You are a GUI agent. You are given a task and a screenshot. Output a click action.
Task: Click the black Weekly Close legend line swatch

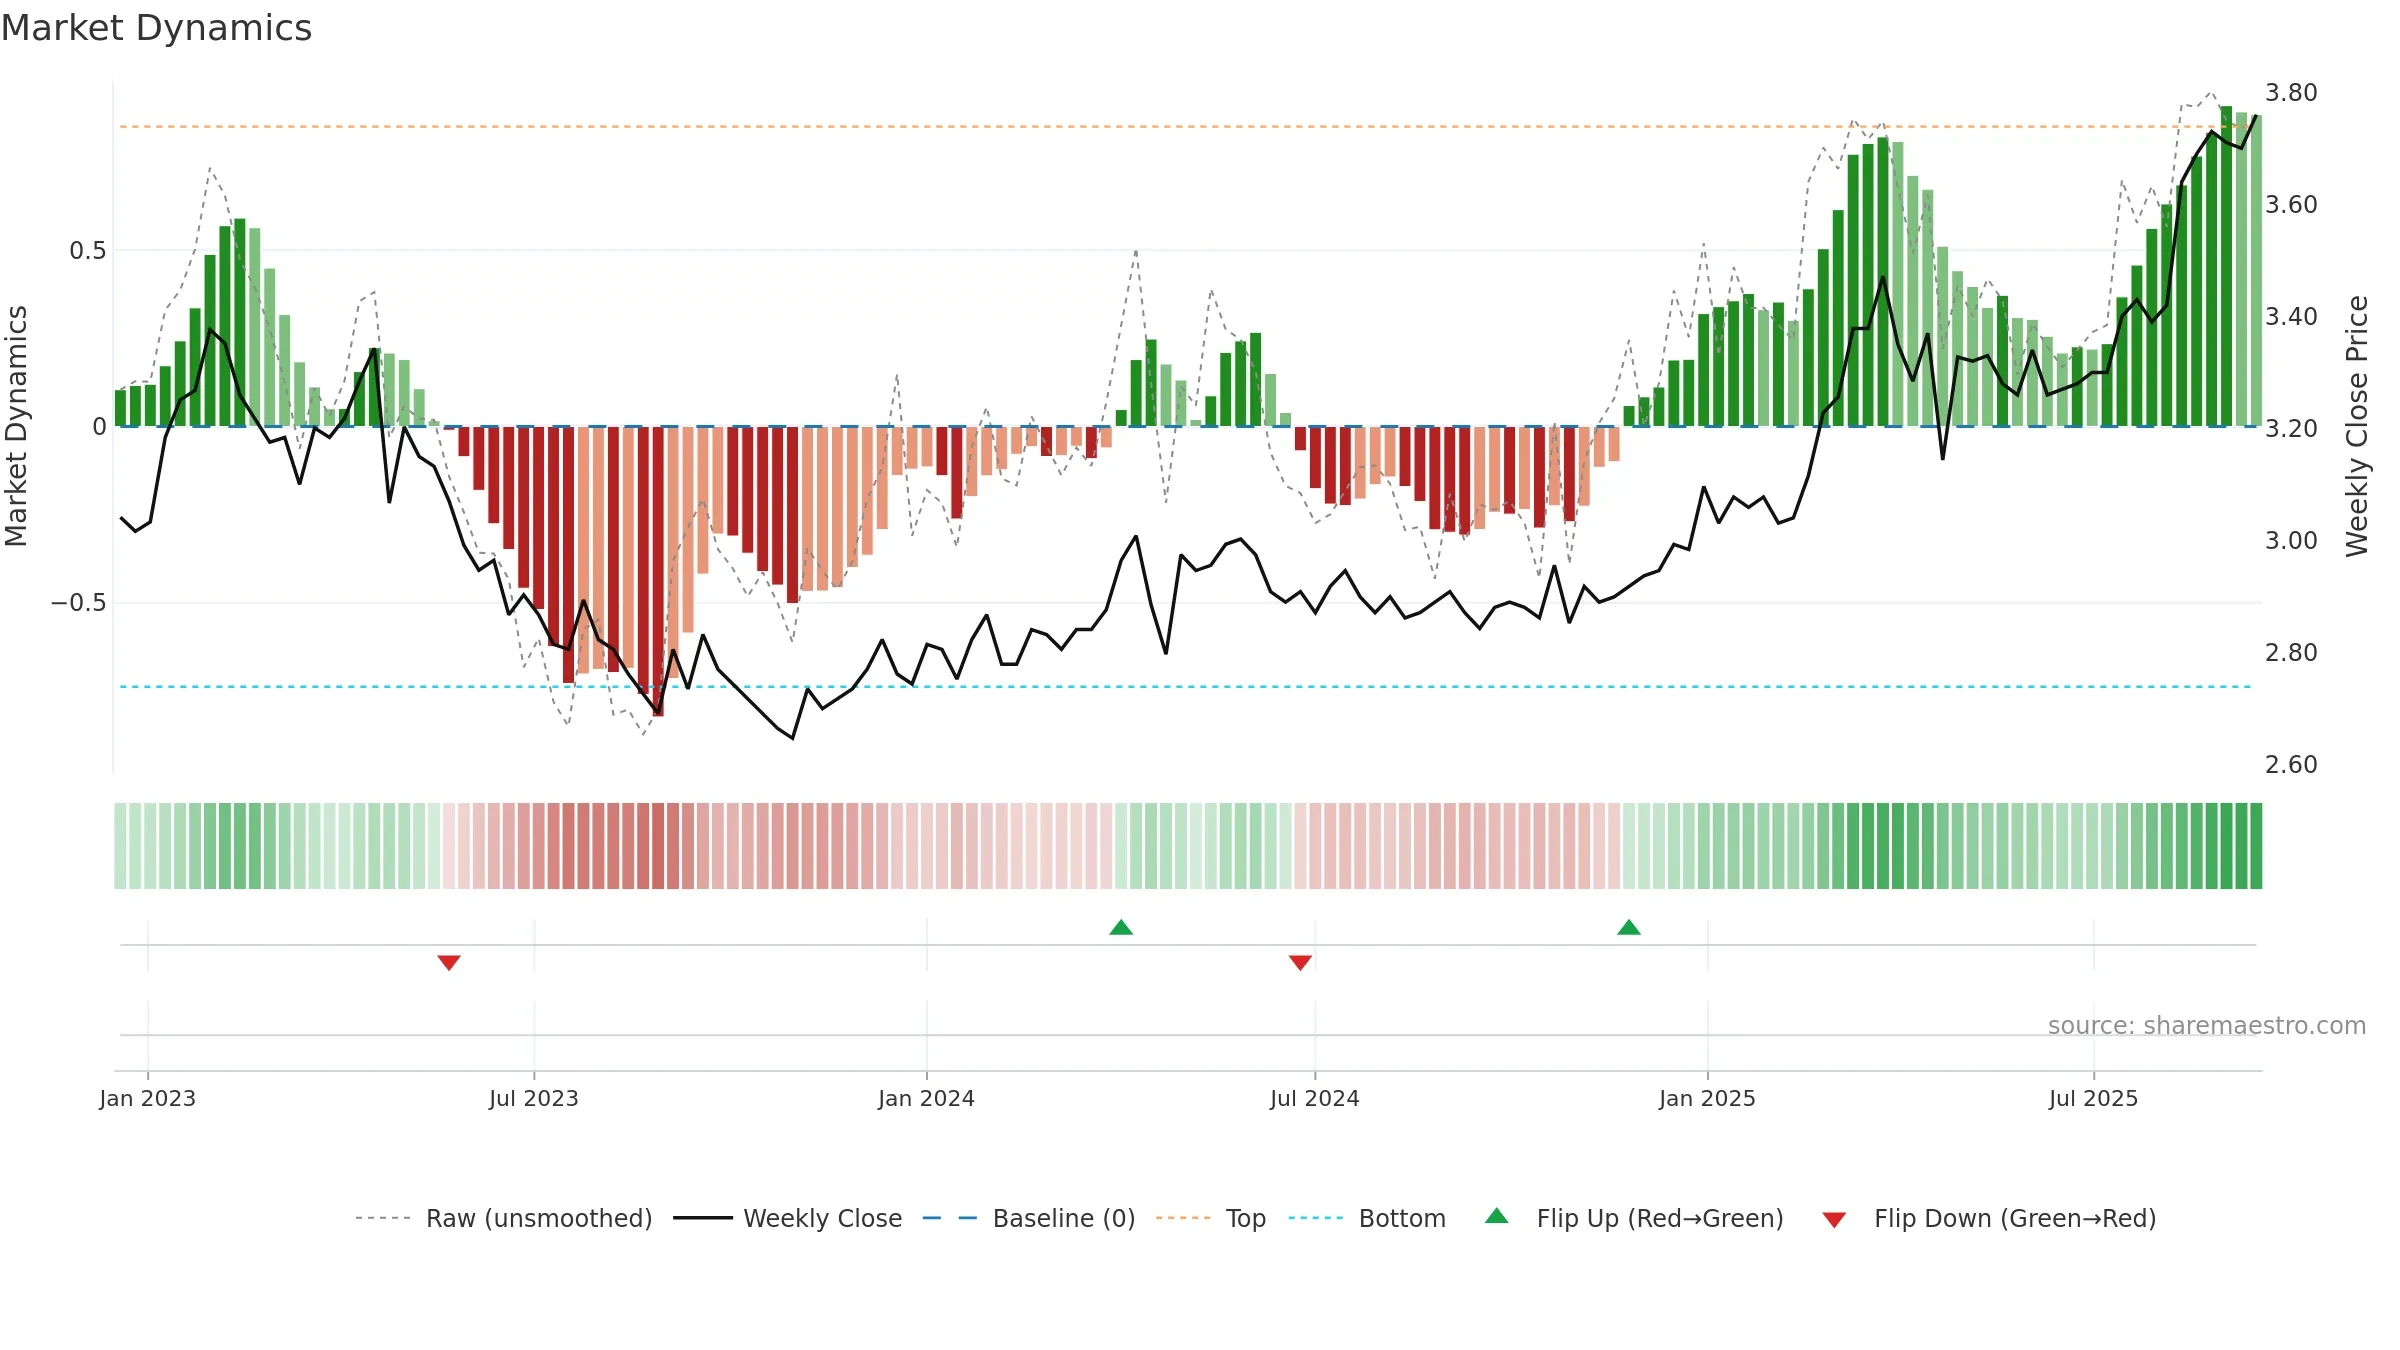(x=703, y=1218)
